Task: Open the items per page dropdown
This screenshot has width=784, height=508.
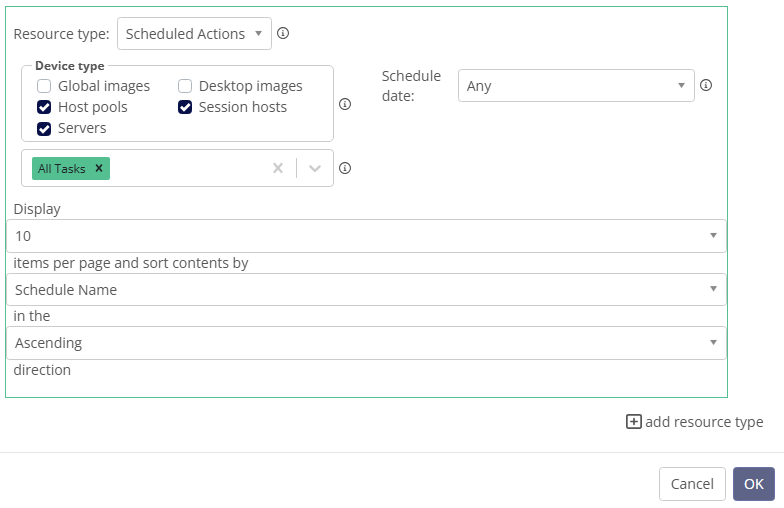Action: [x=366, y=236]
